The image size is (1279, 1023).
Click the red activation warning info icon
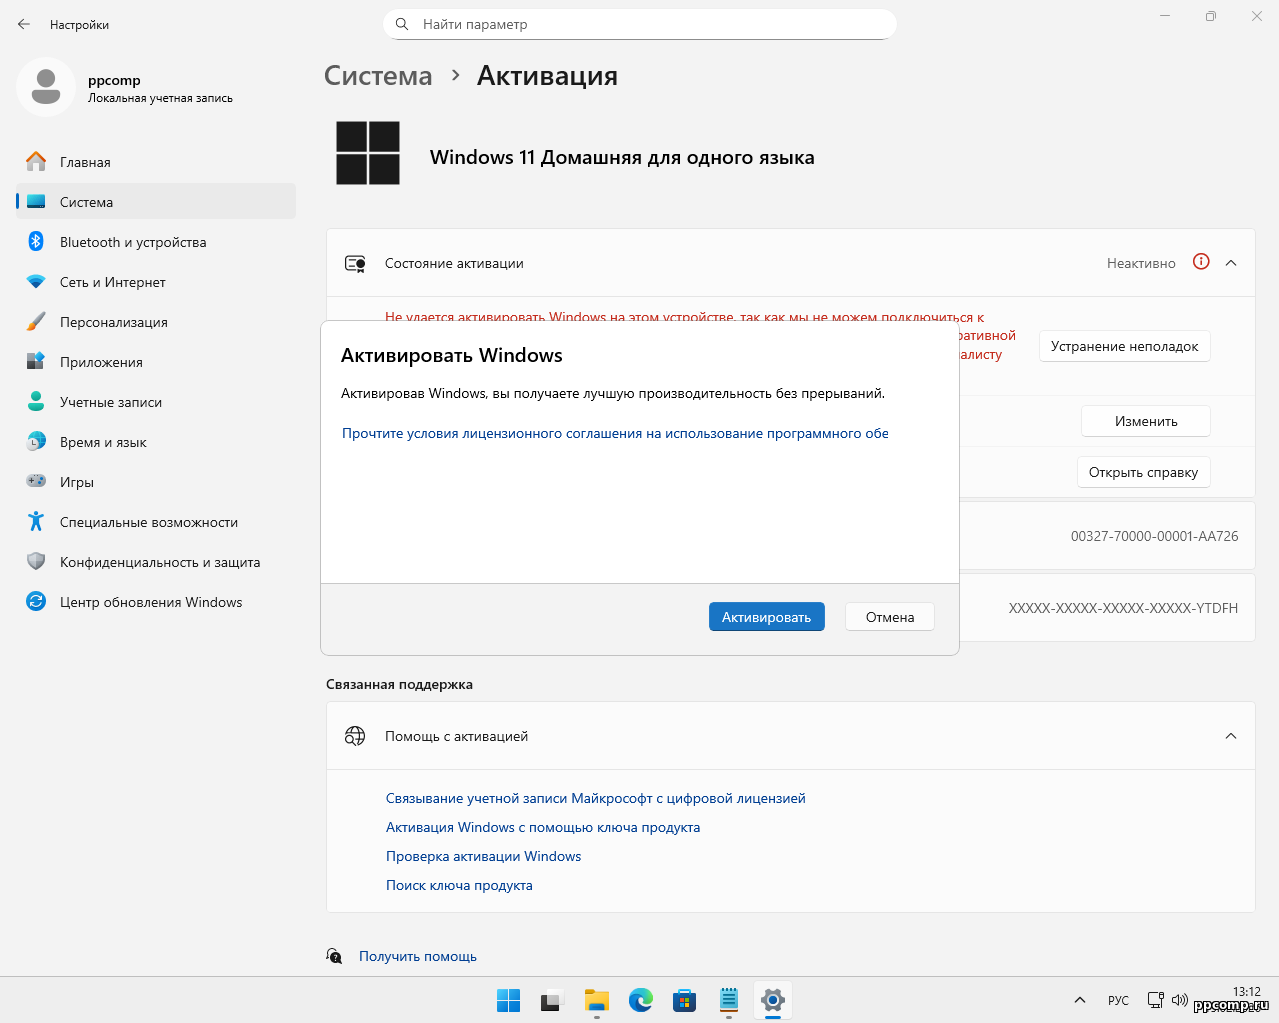click(1201, 262)
